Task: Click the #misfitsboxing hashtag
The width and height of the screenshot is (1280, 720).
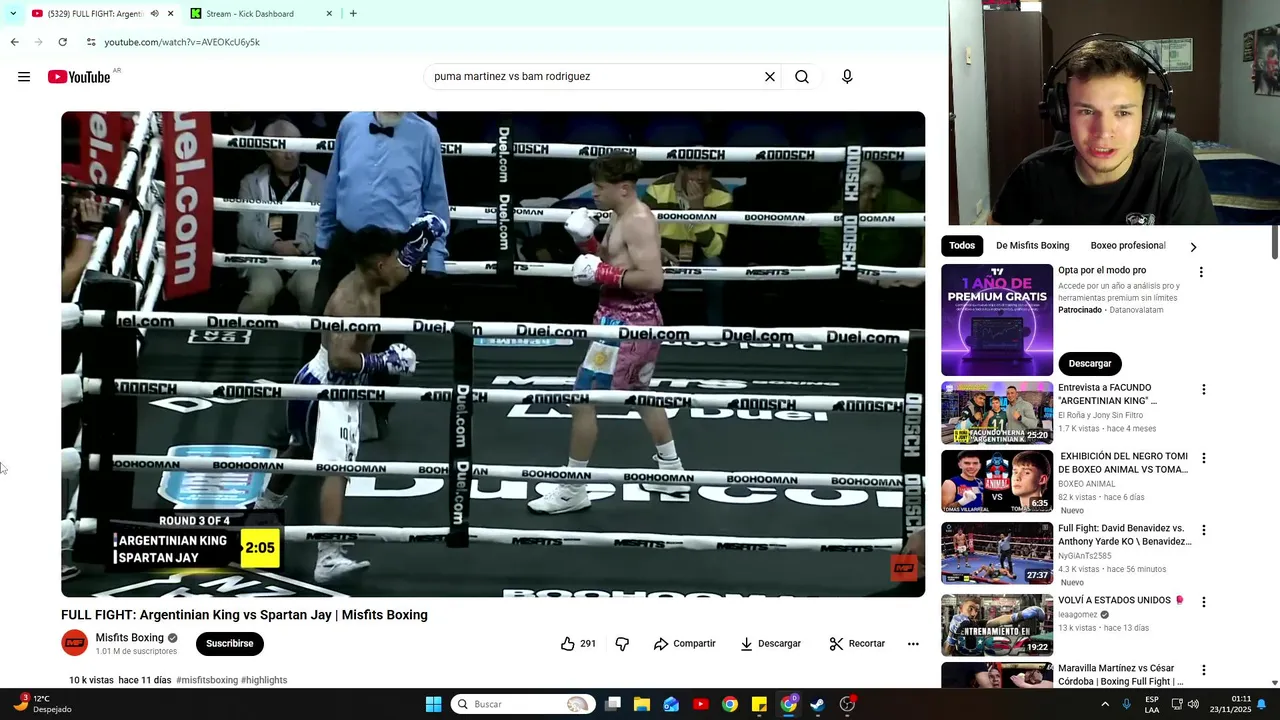Action: (x=207, y=680)
